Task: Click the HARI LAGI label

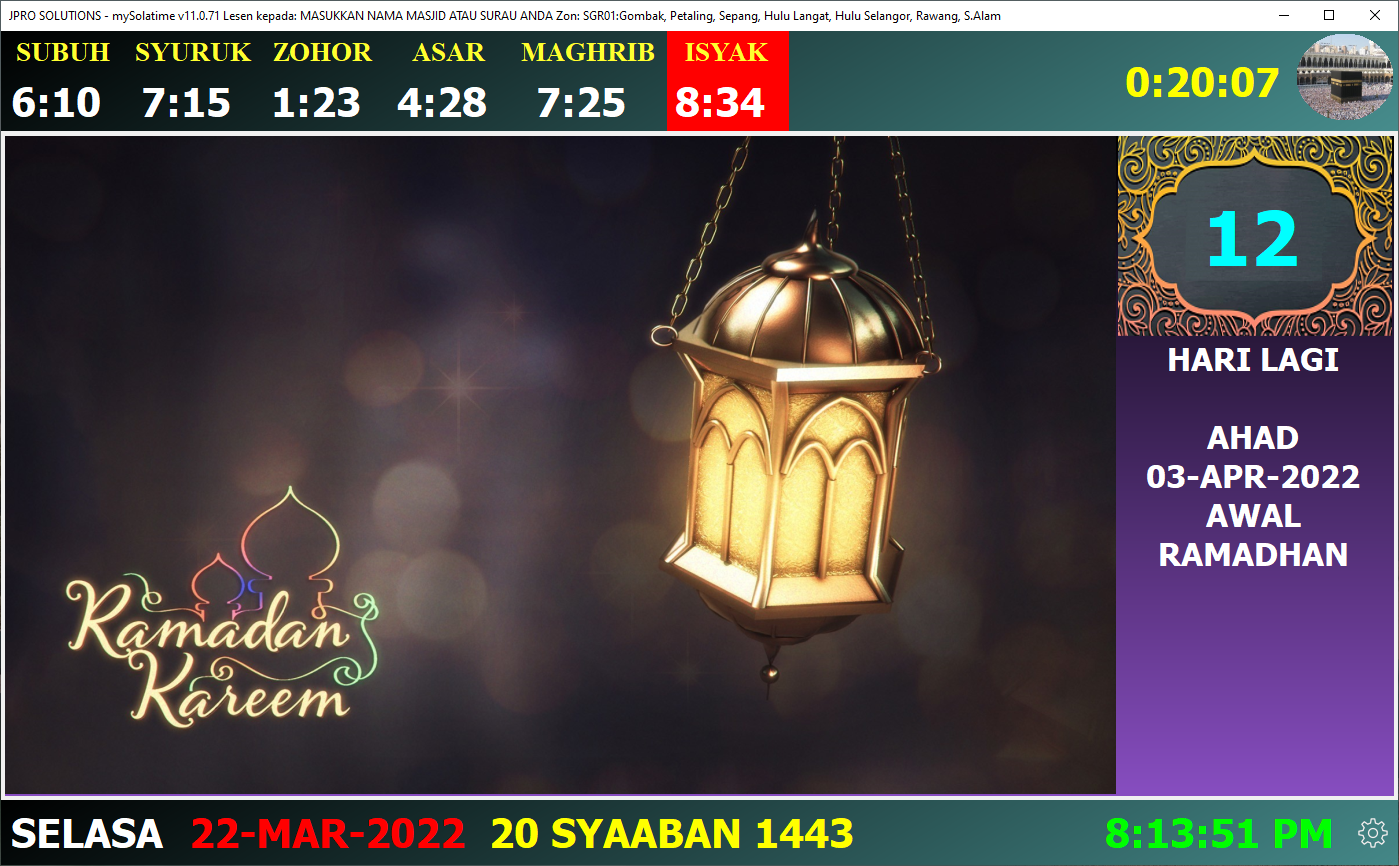Action: [x=1253, y=360]
